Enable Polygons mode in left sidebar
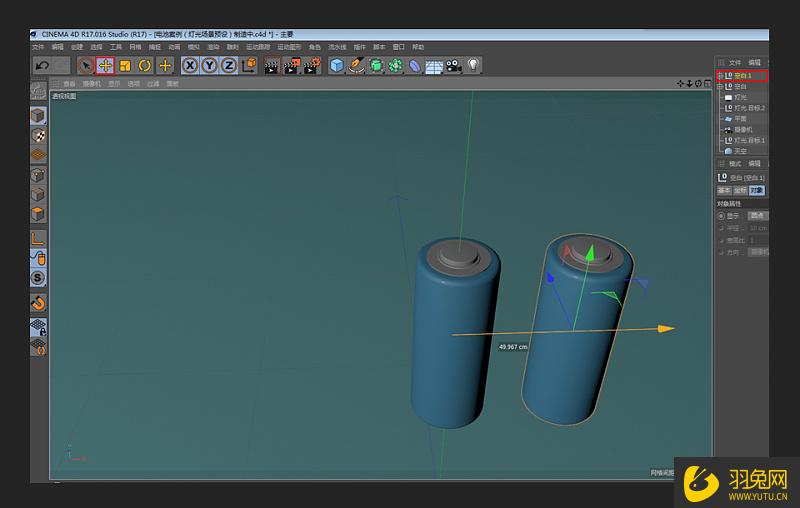The image size is (800, 508). (x=38, y=213)
